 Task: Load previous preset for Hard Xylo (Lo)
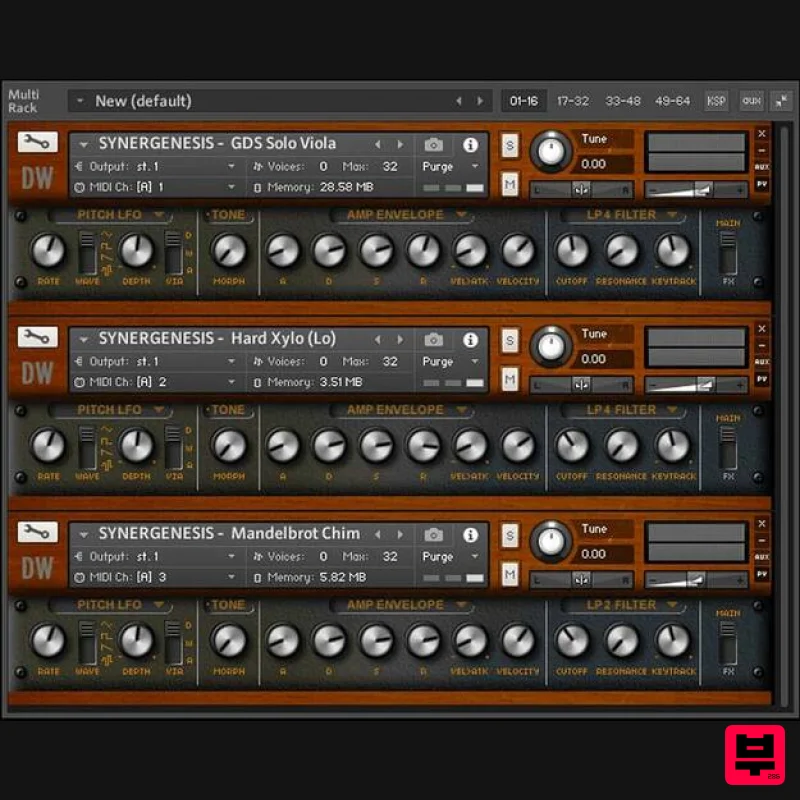pos(378,340)
